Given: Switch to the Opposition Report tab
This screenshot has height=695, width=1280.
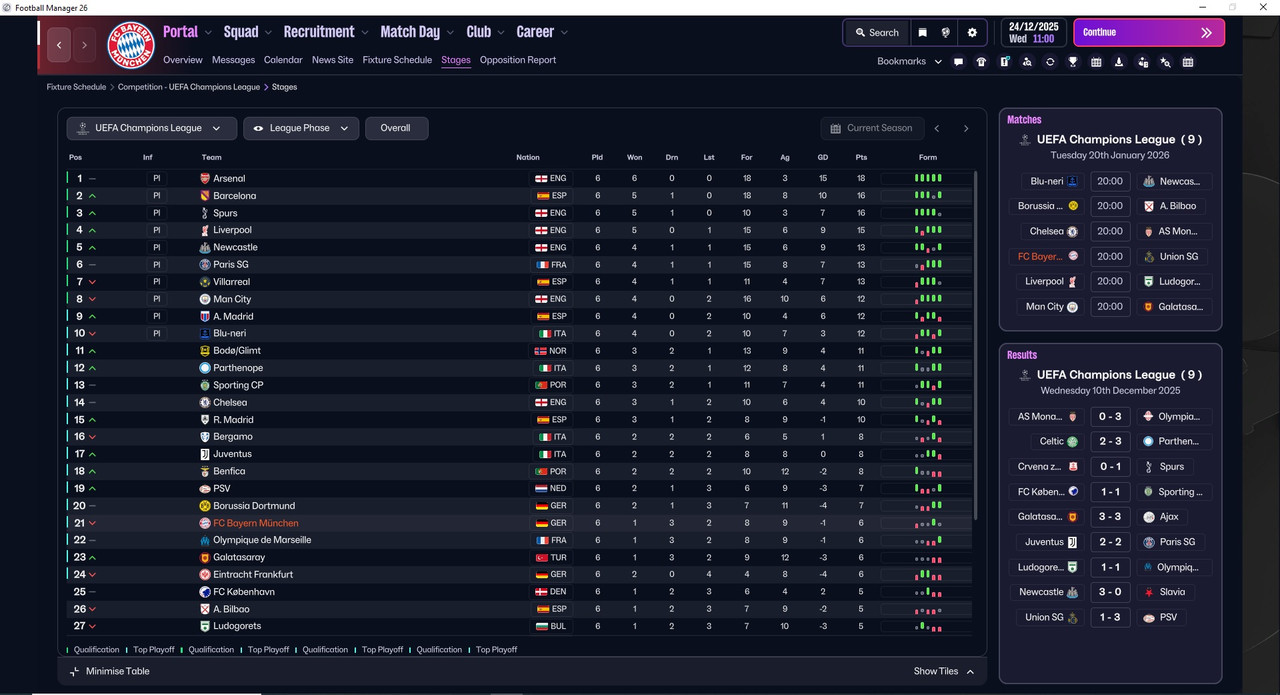Looking at the screenshot, I should 518,60.
